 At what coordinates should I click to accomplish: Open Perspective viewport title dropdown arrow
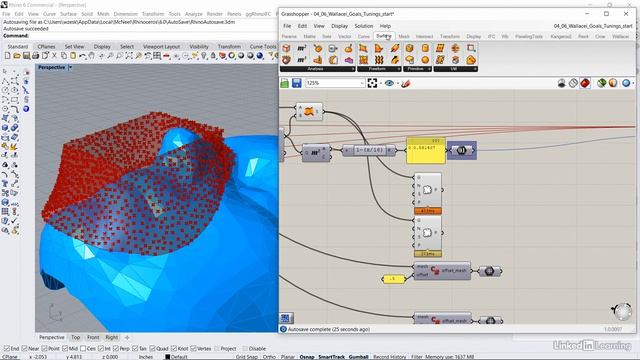pos(70,67)
